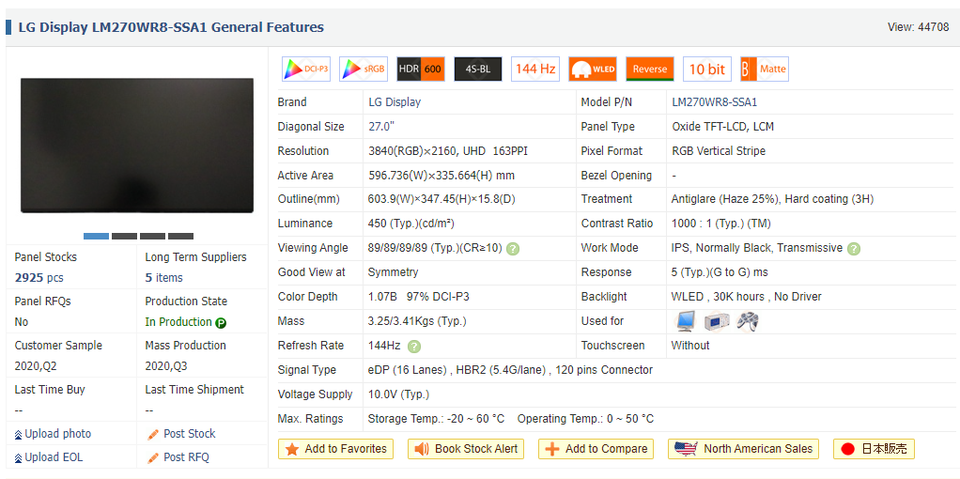Open the North American Sales button
960x479 pixels.
pos(745,449)
